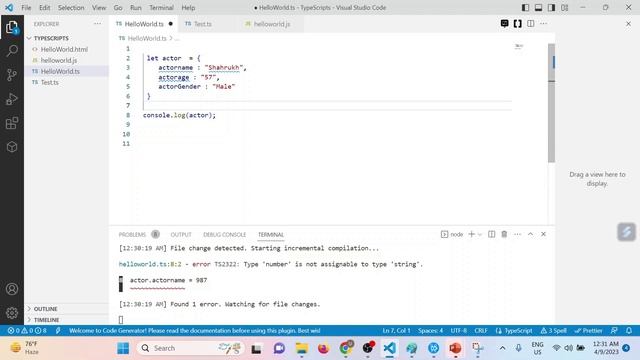
Task: Click errors and warnings status indicator
Action: click(x=27, y=331)
